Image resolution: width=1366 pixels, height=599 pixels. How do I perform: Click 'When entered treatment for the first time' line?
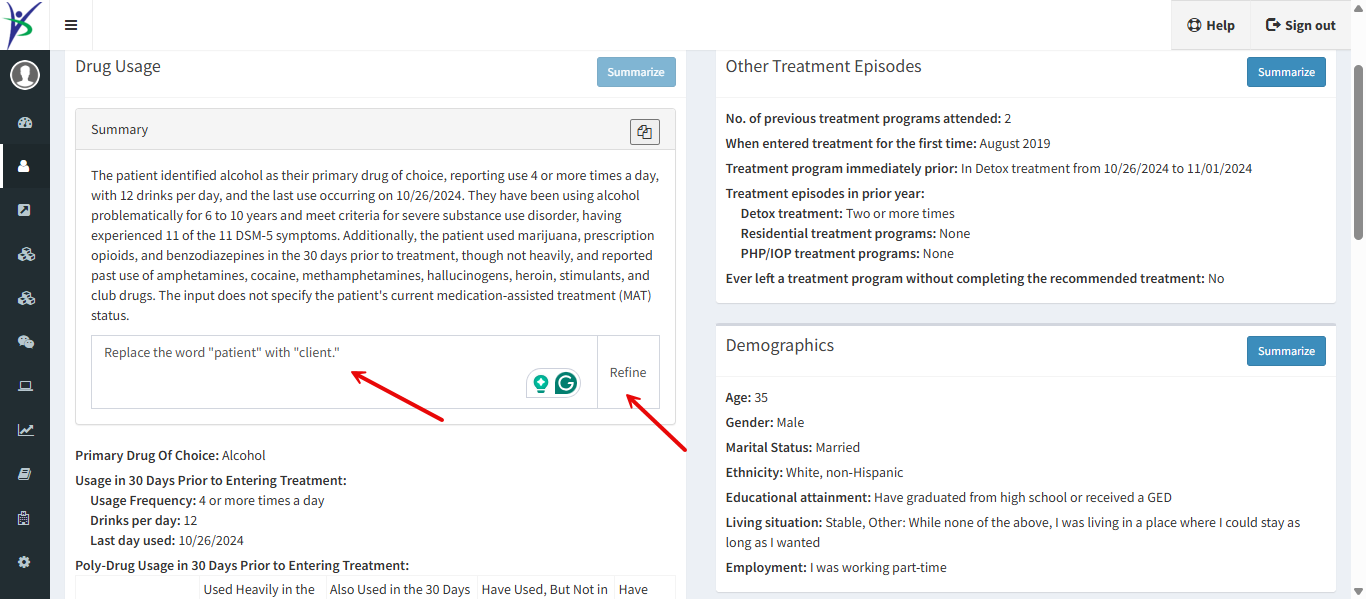pyautogui.click(x=888, y=144)
